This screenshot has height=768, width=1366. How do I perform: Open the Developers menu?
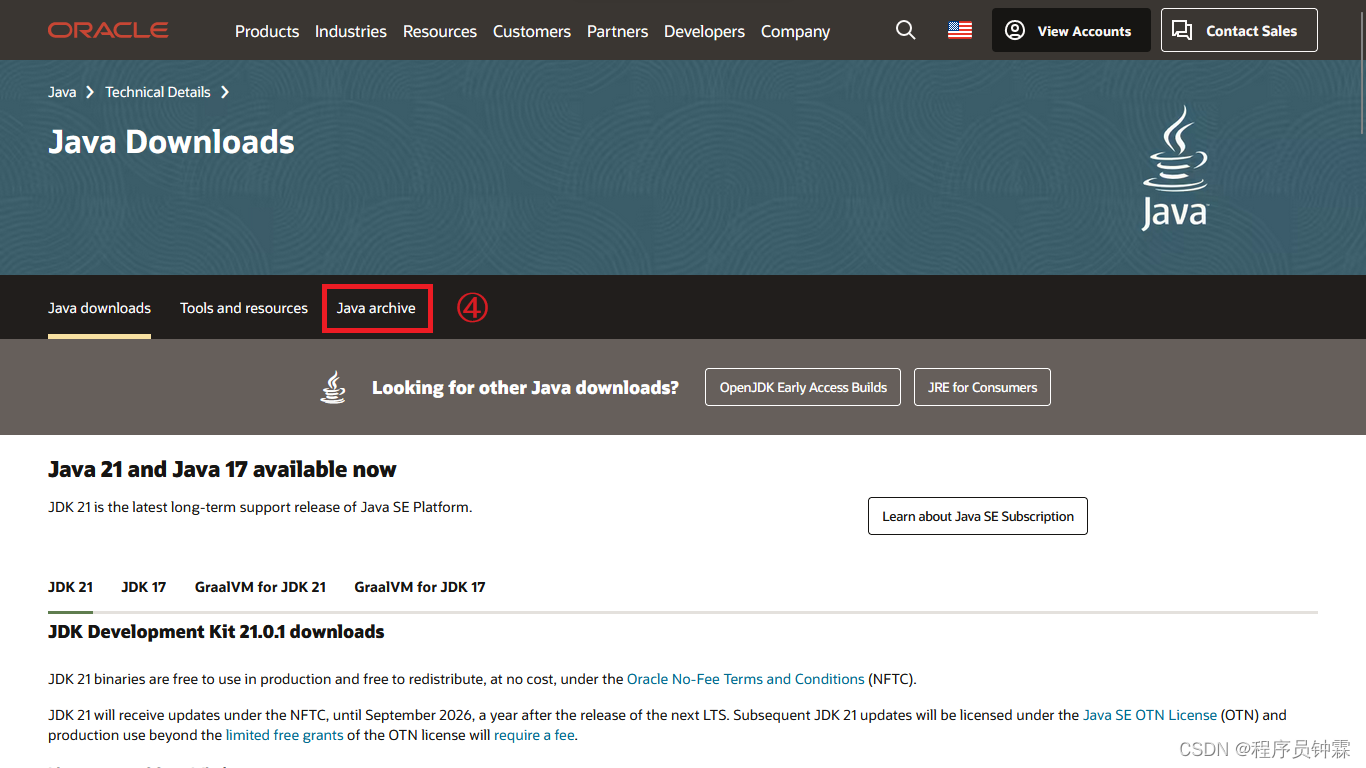704,31
